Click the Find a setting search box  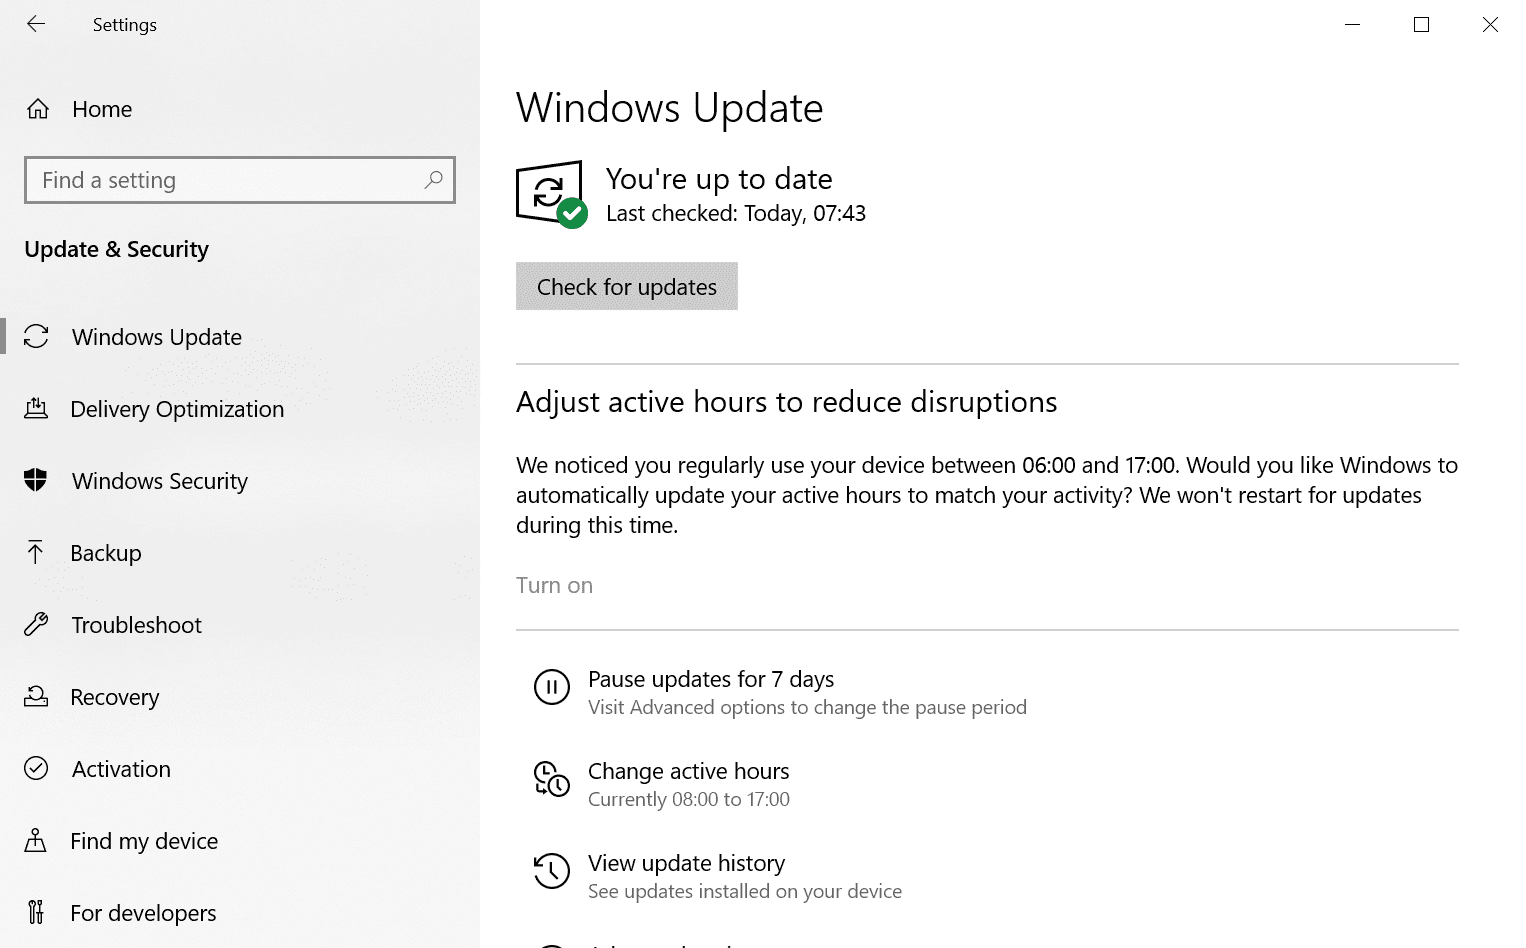click(x=239, y=180)
